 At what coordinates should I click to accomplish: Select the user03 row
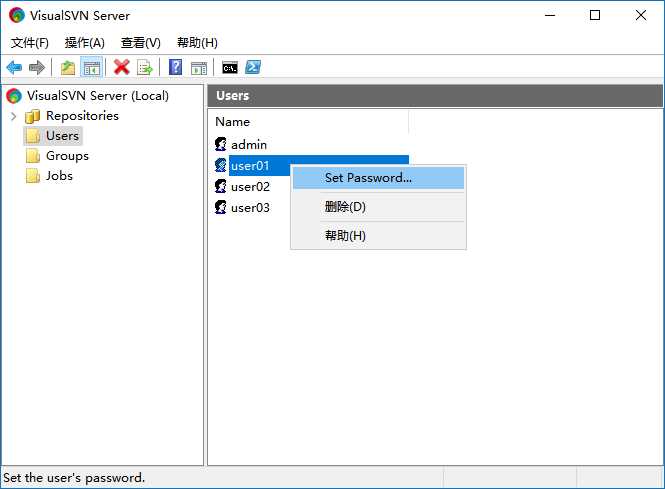250,207
